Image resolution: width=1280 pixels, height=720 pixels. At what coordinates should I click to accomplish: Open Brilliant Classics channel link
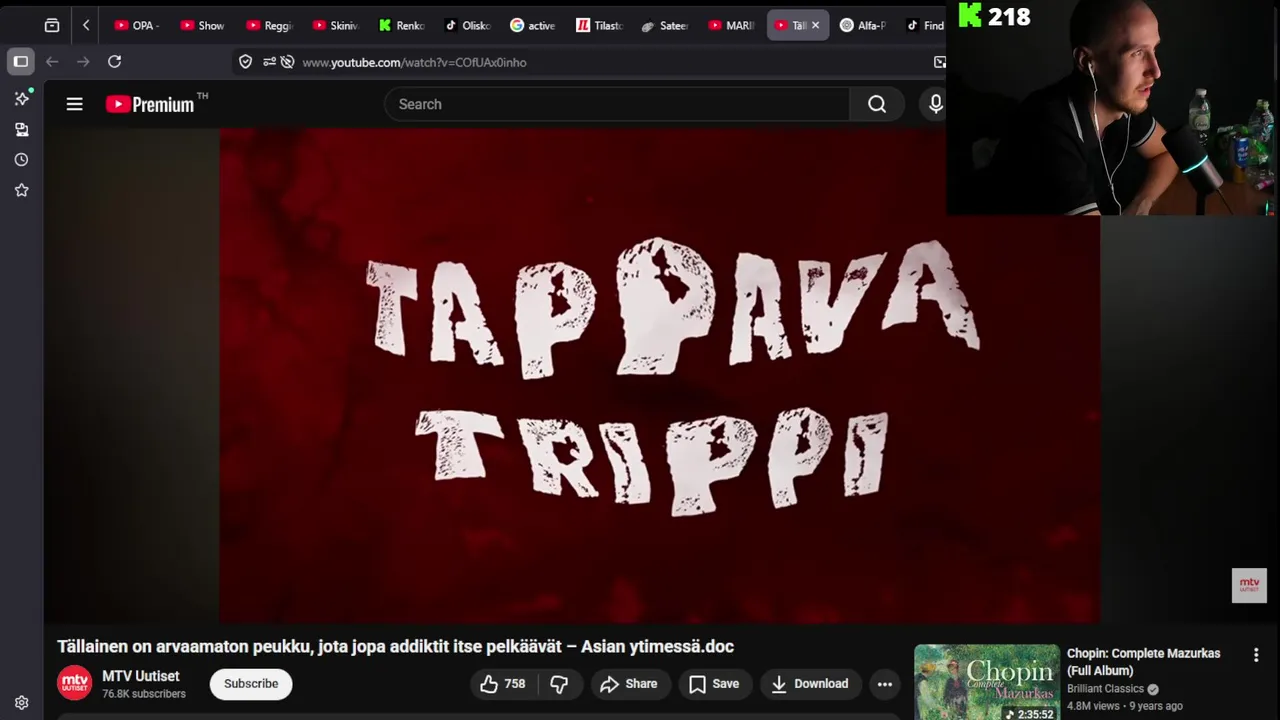[x=1105, y=689]
